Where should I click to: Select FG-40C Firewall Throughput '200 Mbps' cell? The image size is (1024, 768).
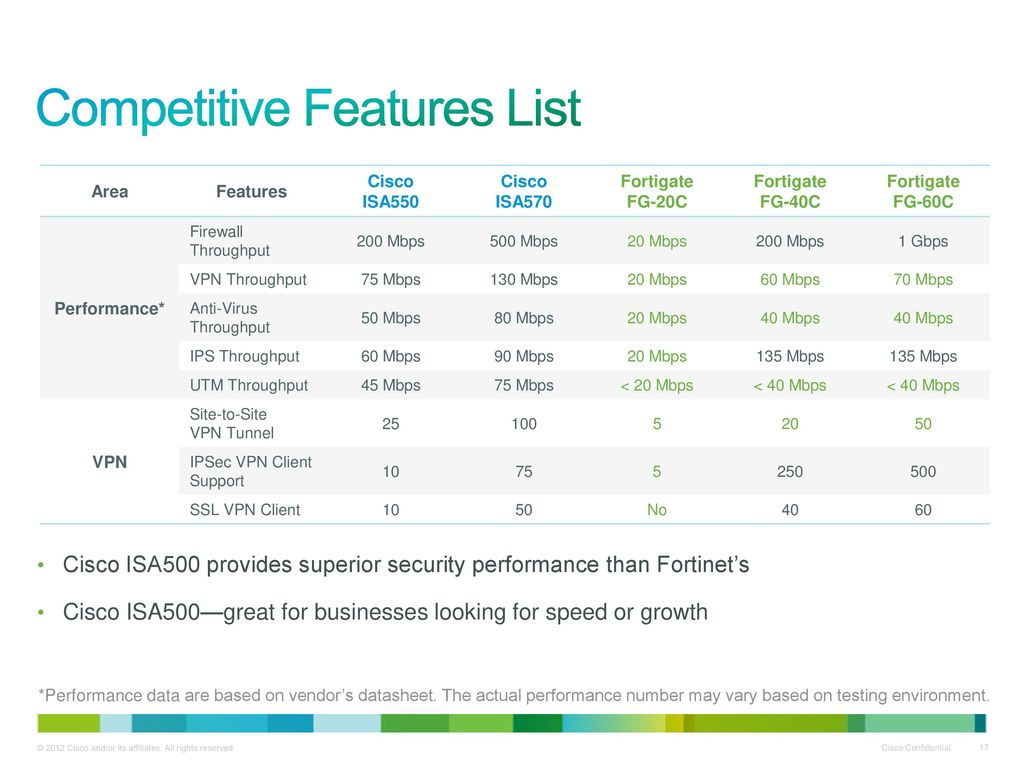(790, 241)
